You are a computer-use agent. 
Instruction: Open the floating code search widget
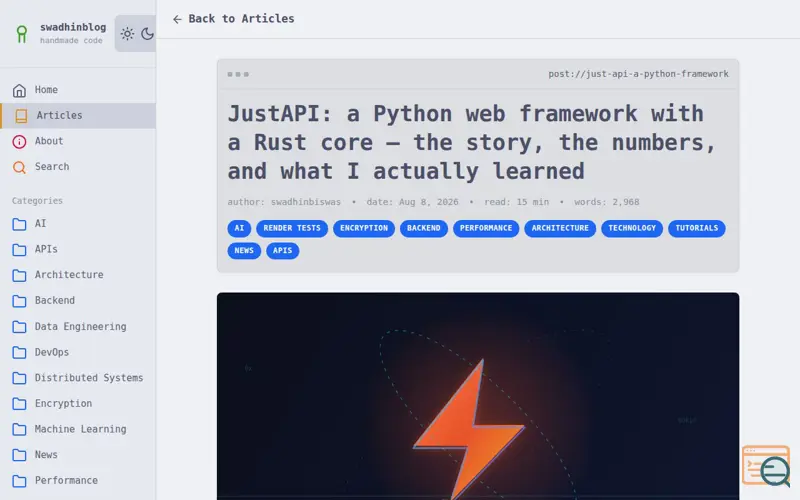point(766,466)
